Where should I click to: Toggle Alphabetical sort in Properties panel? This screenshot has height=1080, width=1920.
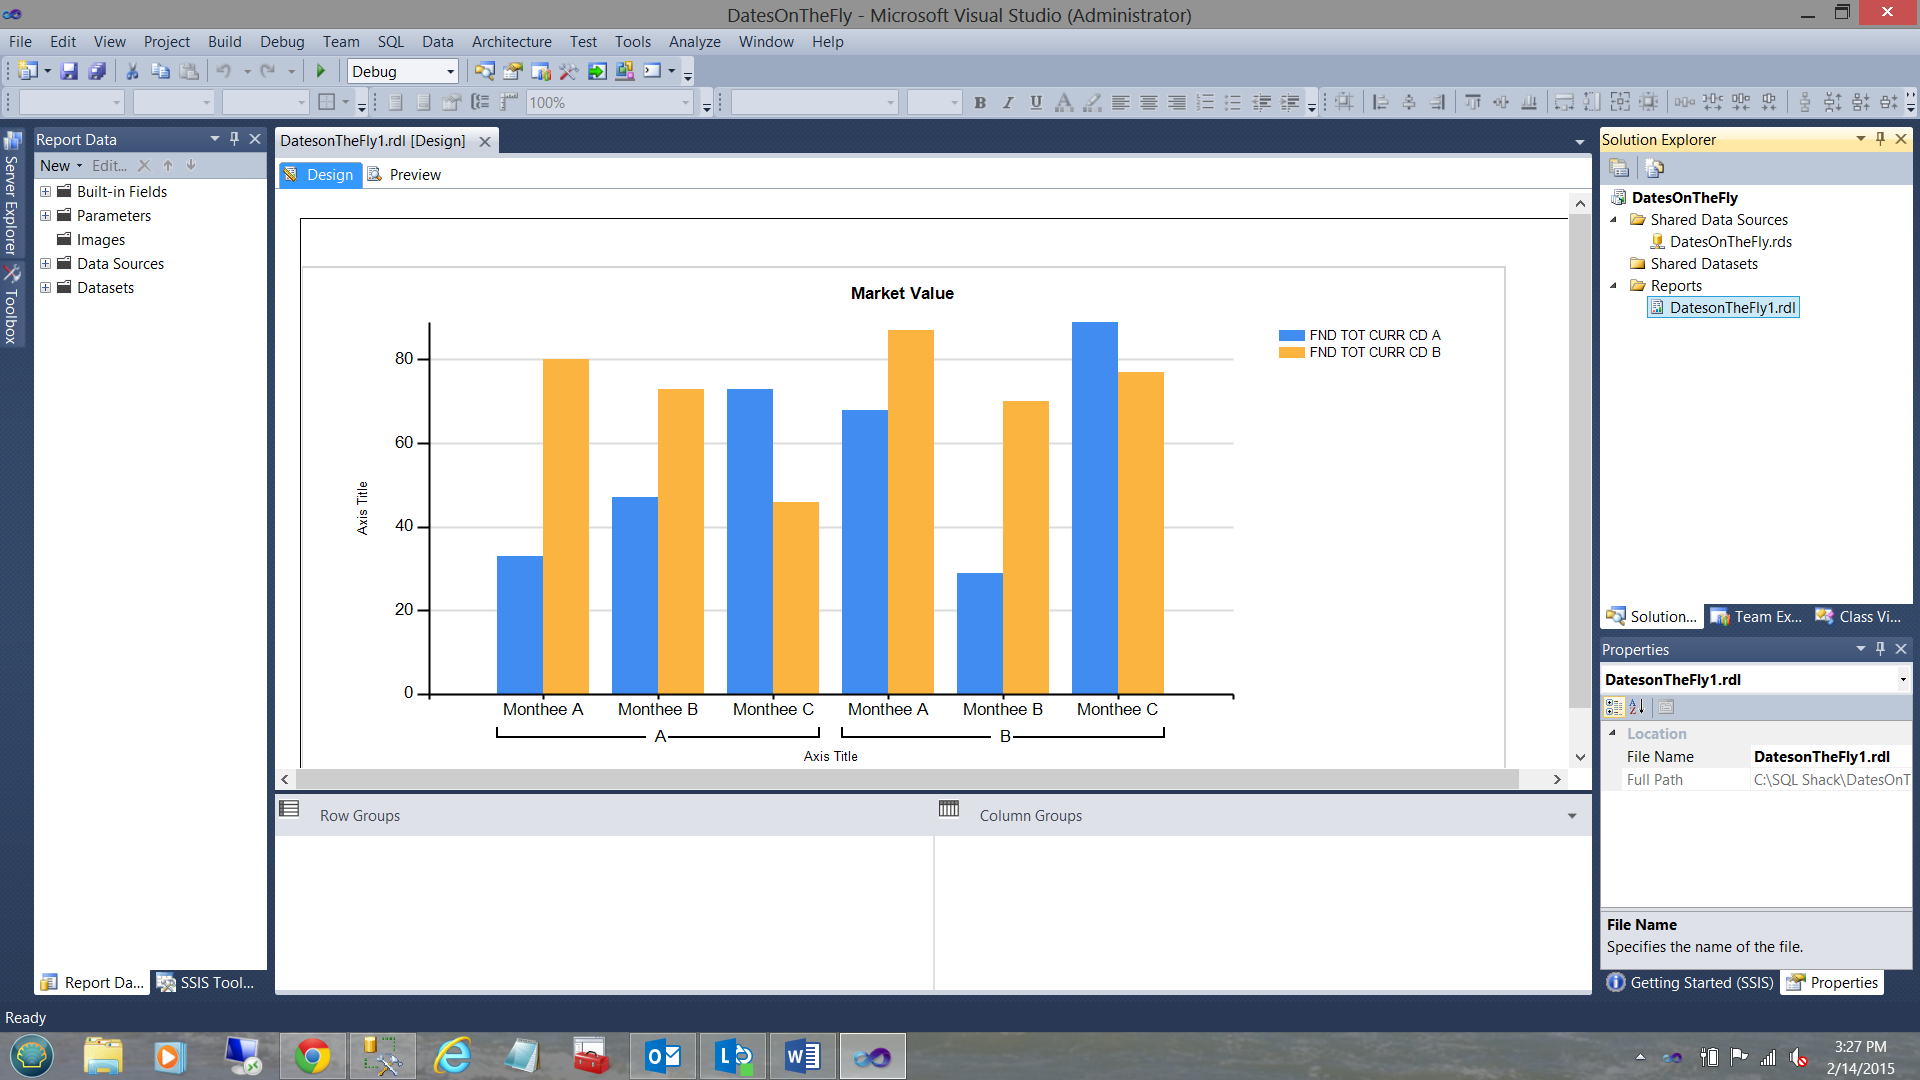(x=1637, y=707)
